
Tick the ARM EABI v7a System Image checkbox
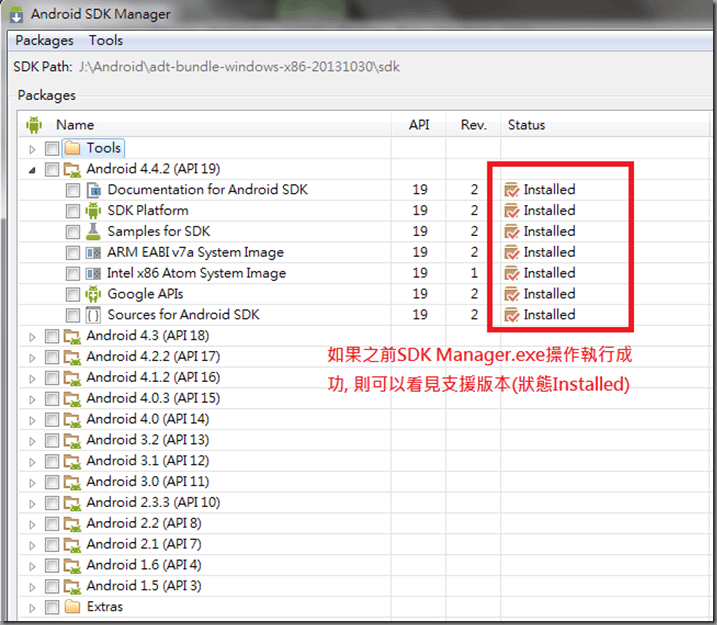tap(73, 253)
